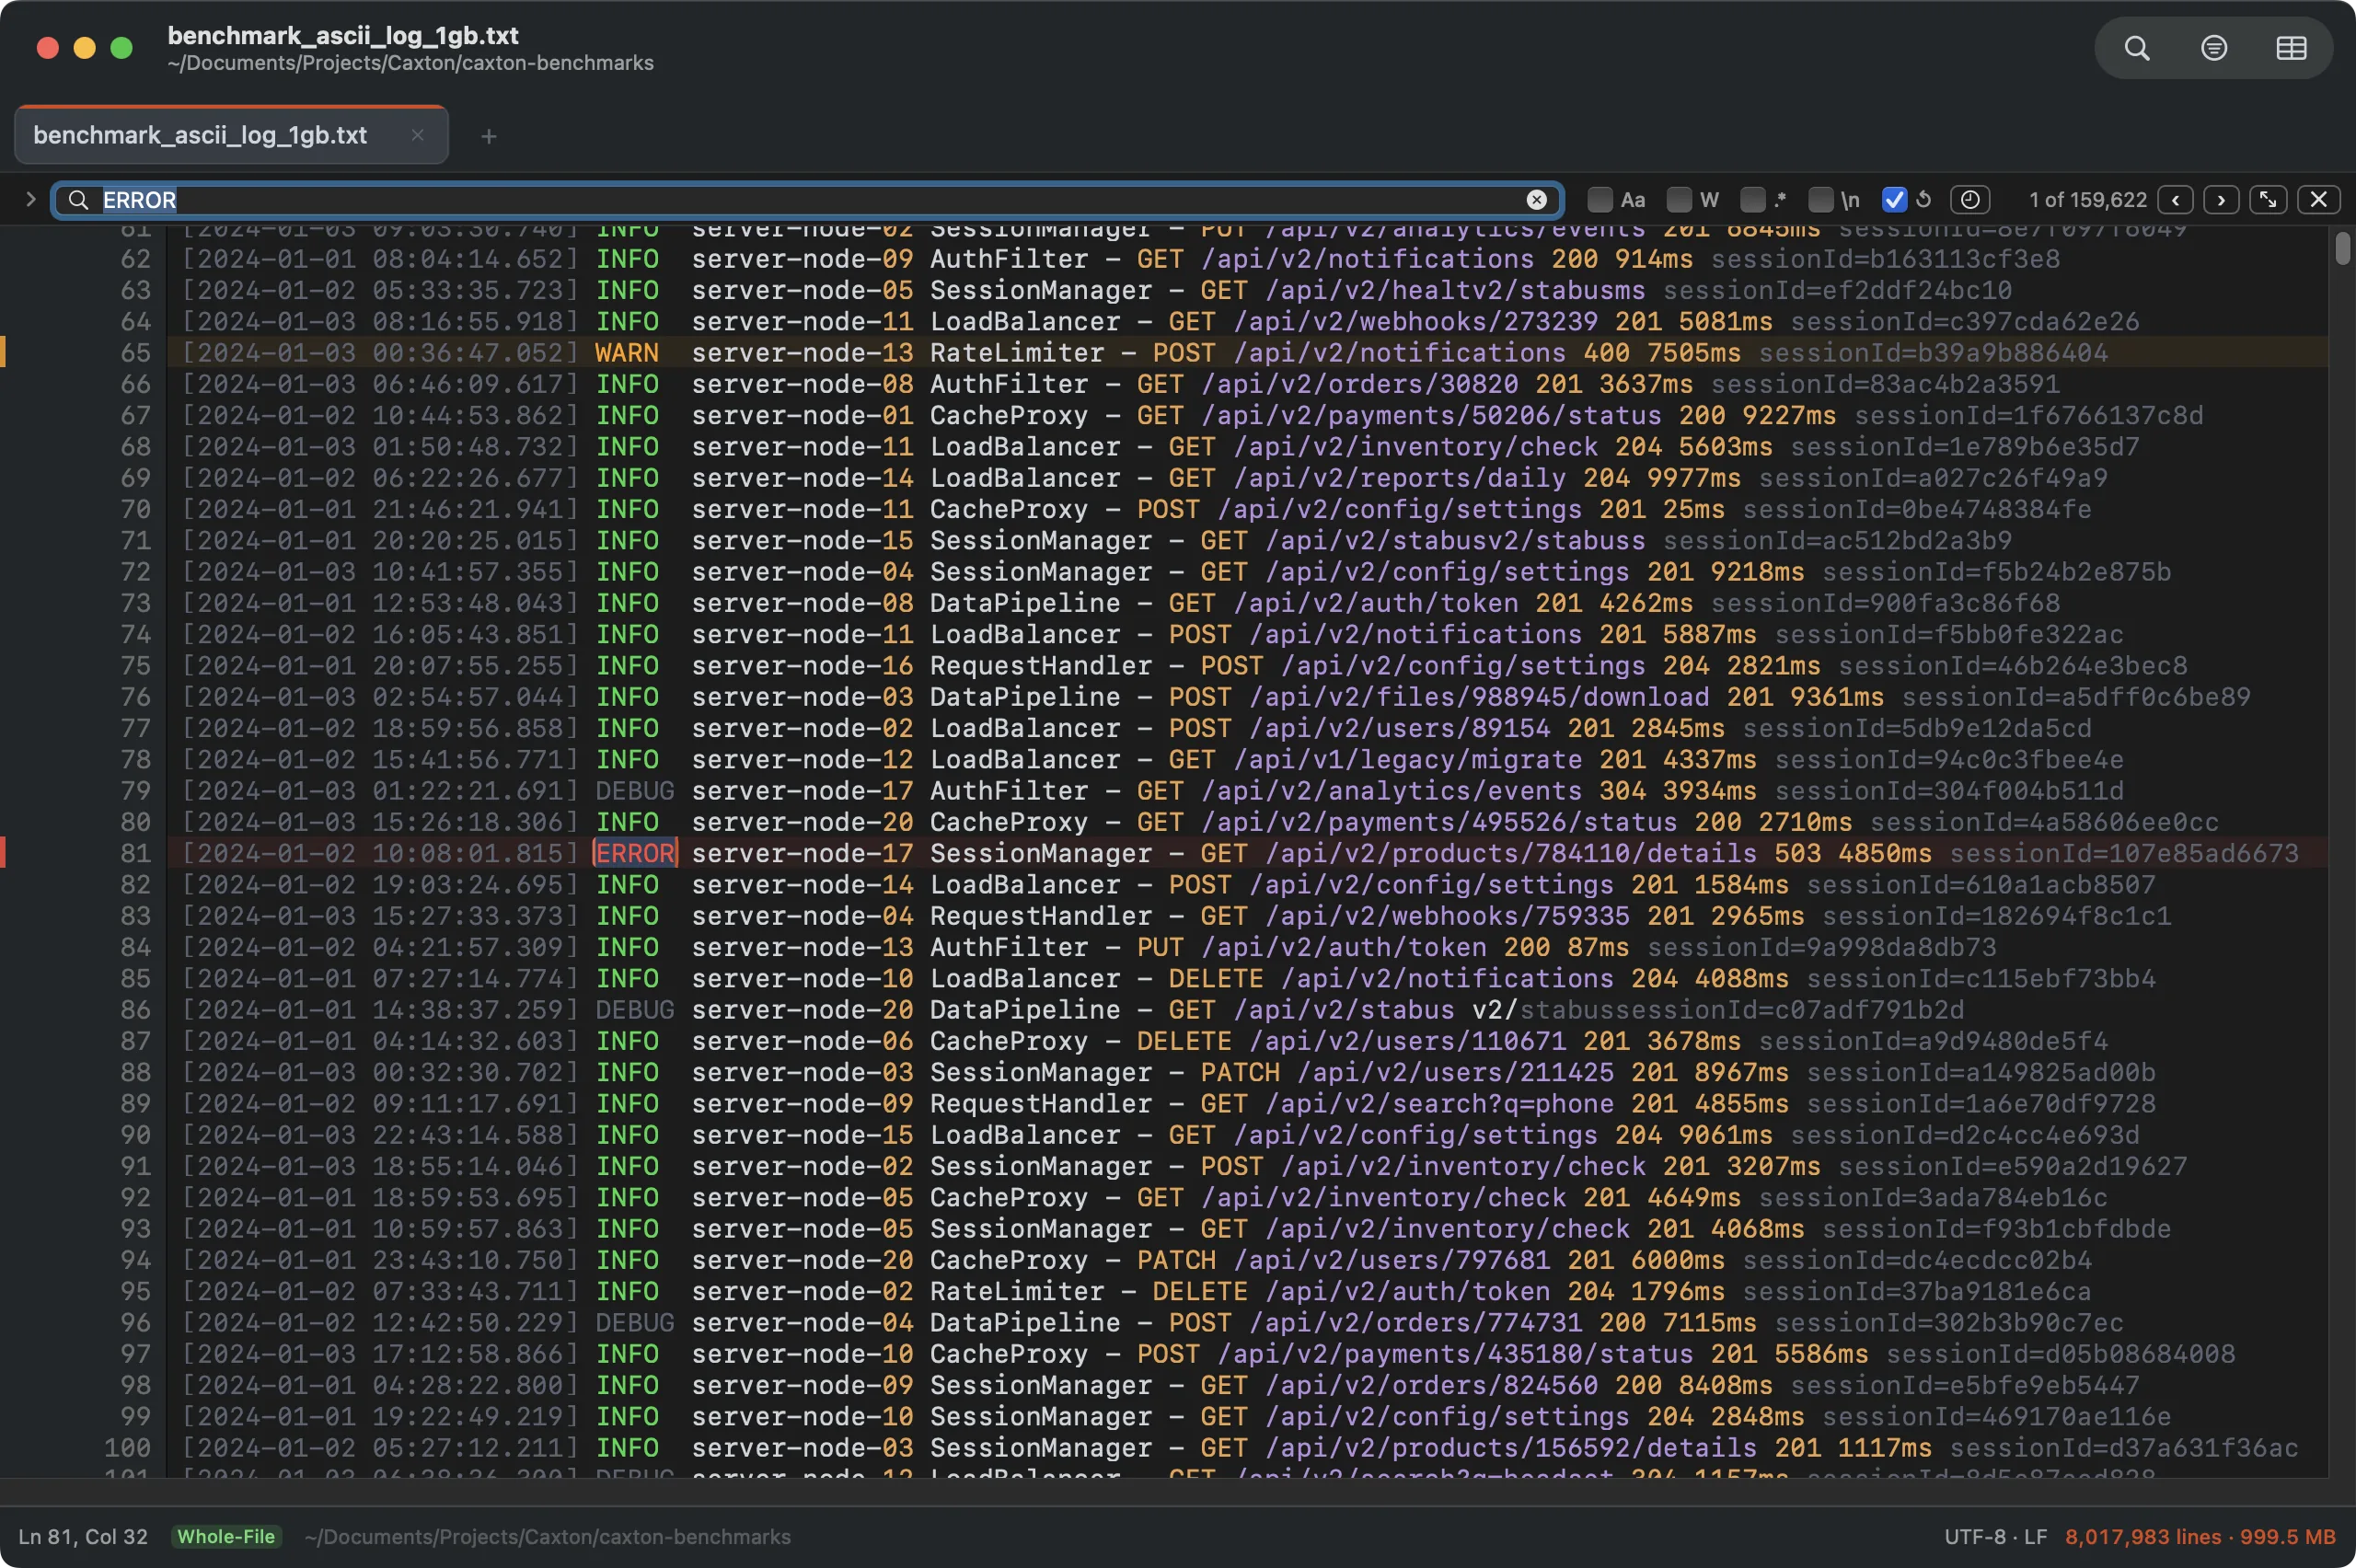Click /api/v1/legacy/migrate path on line 78
Image resolution: width=2356 pixels, height=1568 pixels.
point(1408,760)
